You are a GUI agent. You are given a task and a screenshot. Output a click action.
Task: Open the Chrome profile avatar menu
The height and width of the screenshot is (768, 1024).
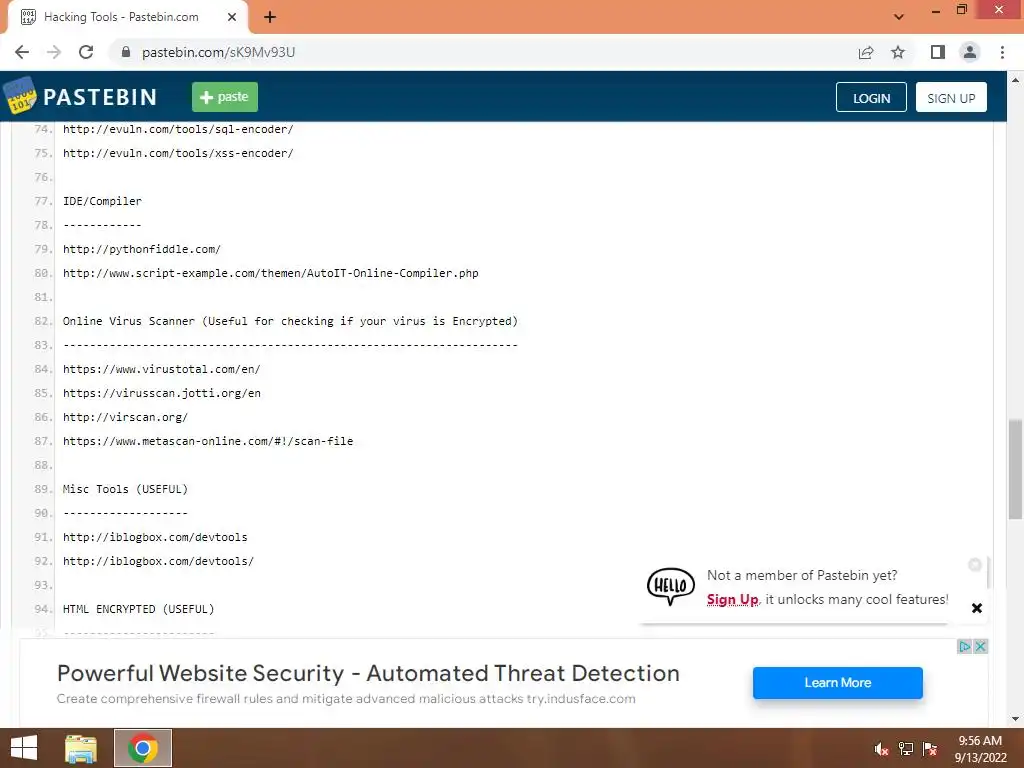click(970, 52)
